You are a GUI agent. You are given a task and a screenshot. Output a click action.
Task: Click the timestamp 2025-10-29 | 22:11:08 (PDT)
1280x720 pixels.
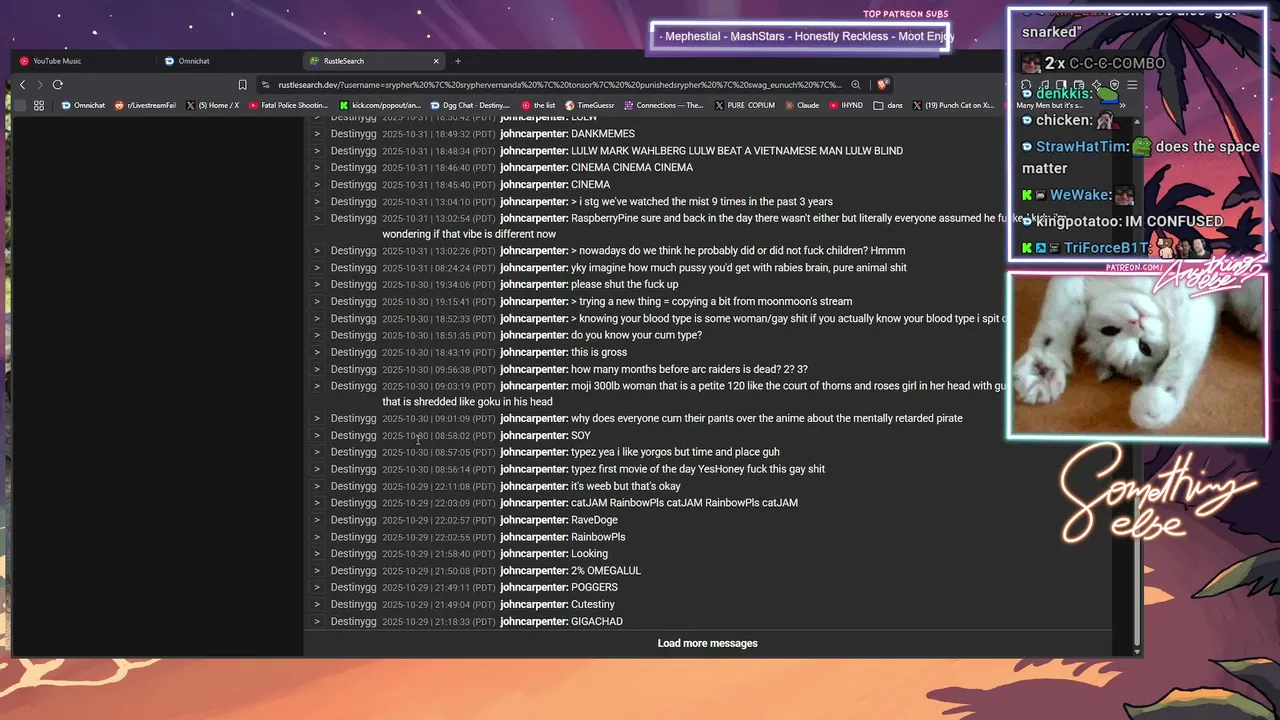439,487
